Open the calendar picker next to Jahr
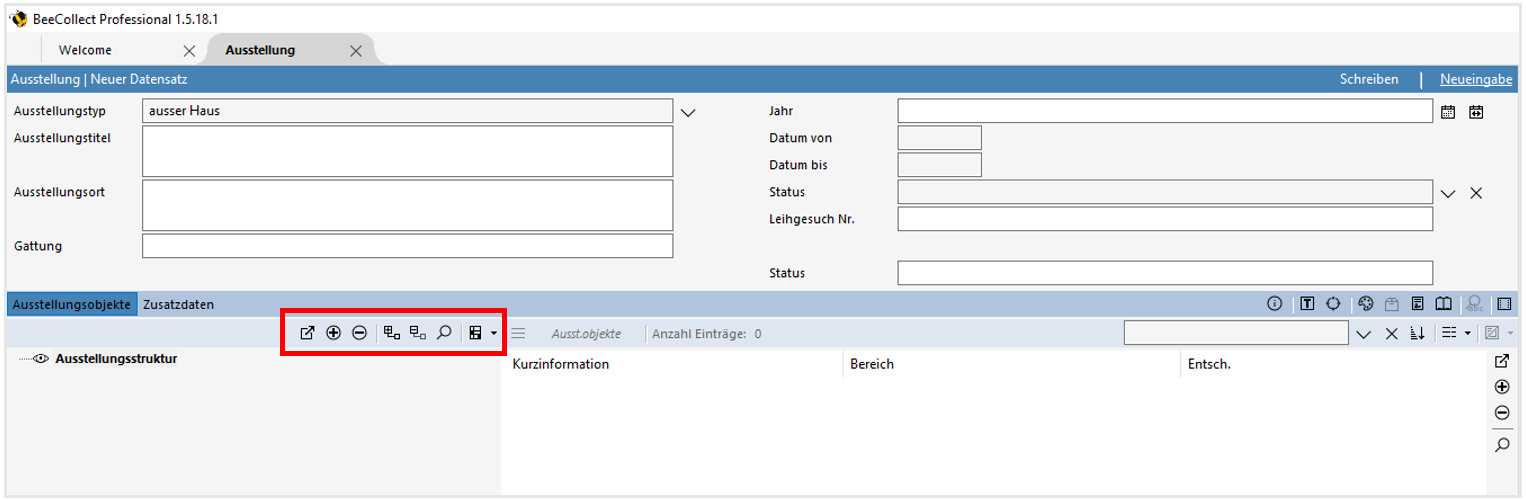Viewport: 1526px width, 500px height. [1448, 112]
